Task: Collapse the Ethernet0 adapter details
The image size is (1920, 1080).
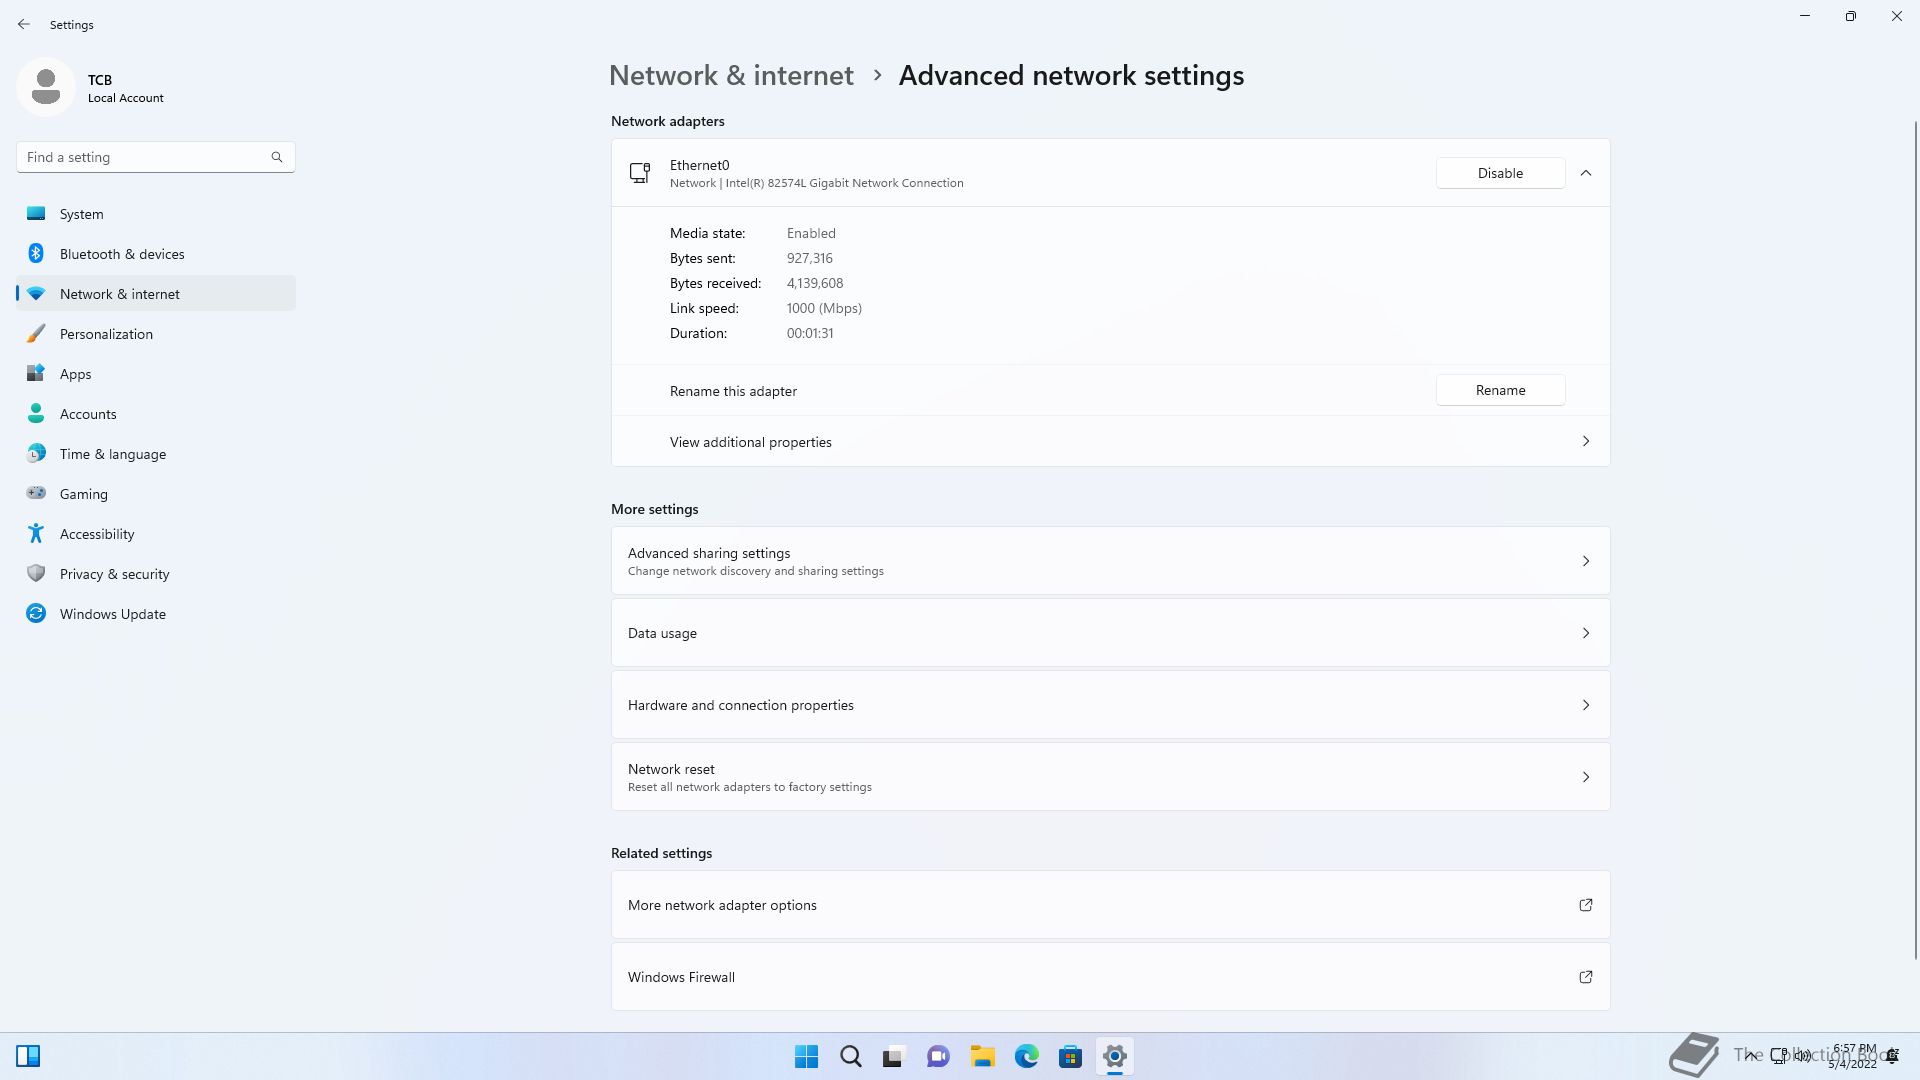Action: tap(1585, 173)
